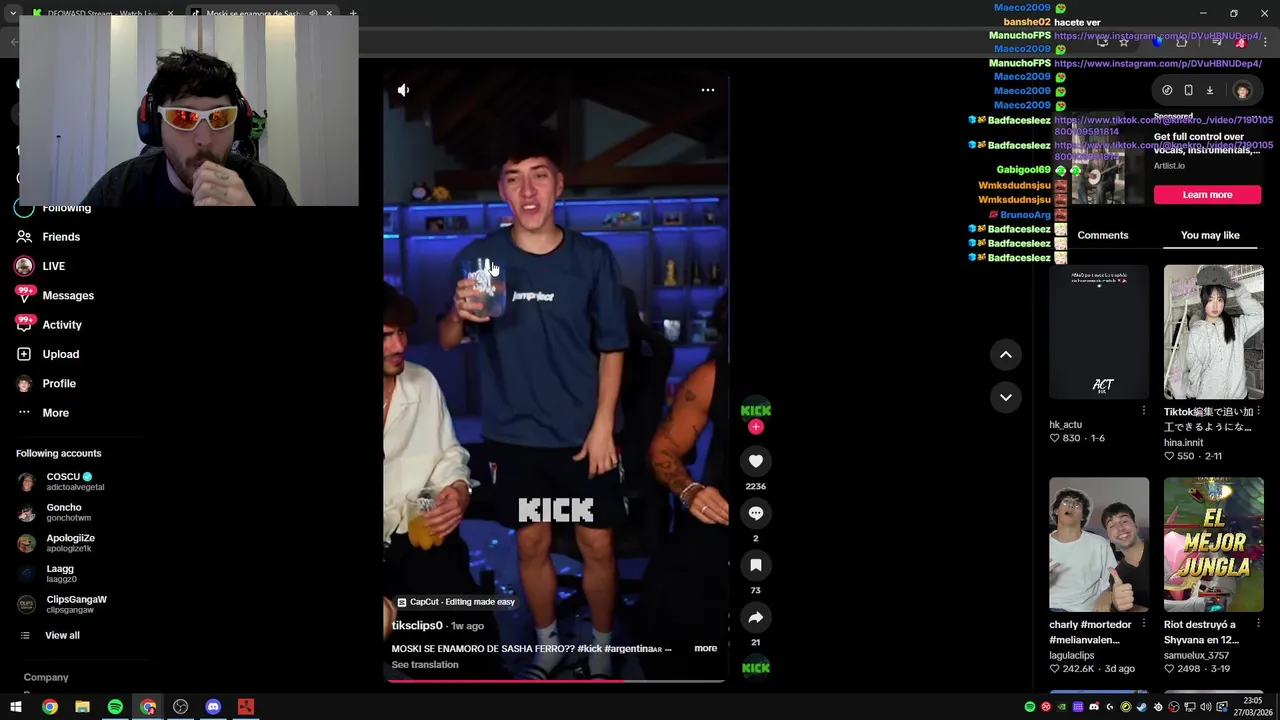Open Discord from the taskbar
The height and width of the screenshot is (720, 1280).
pos(213,707)
